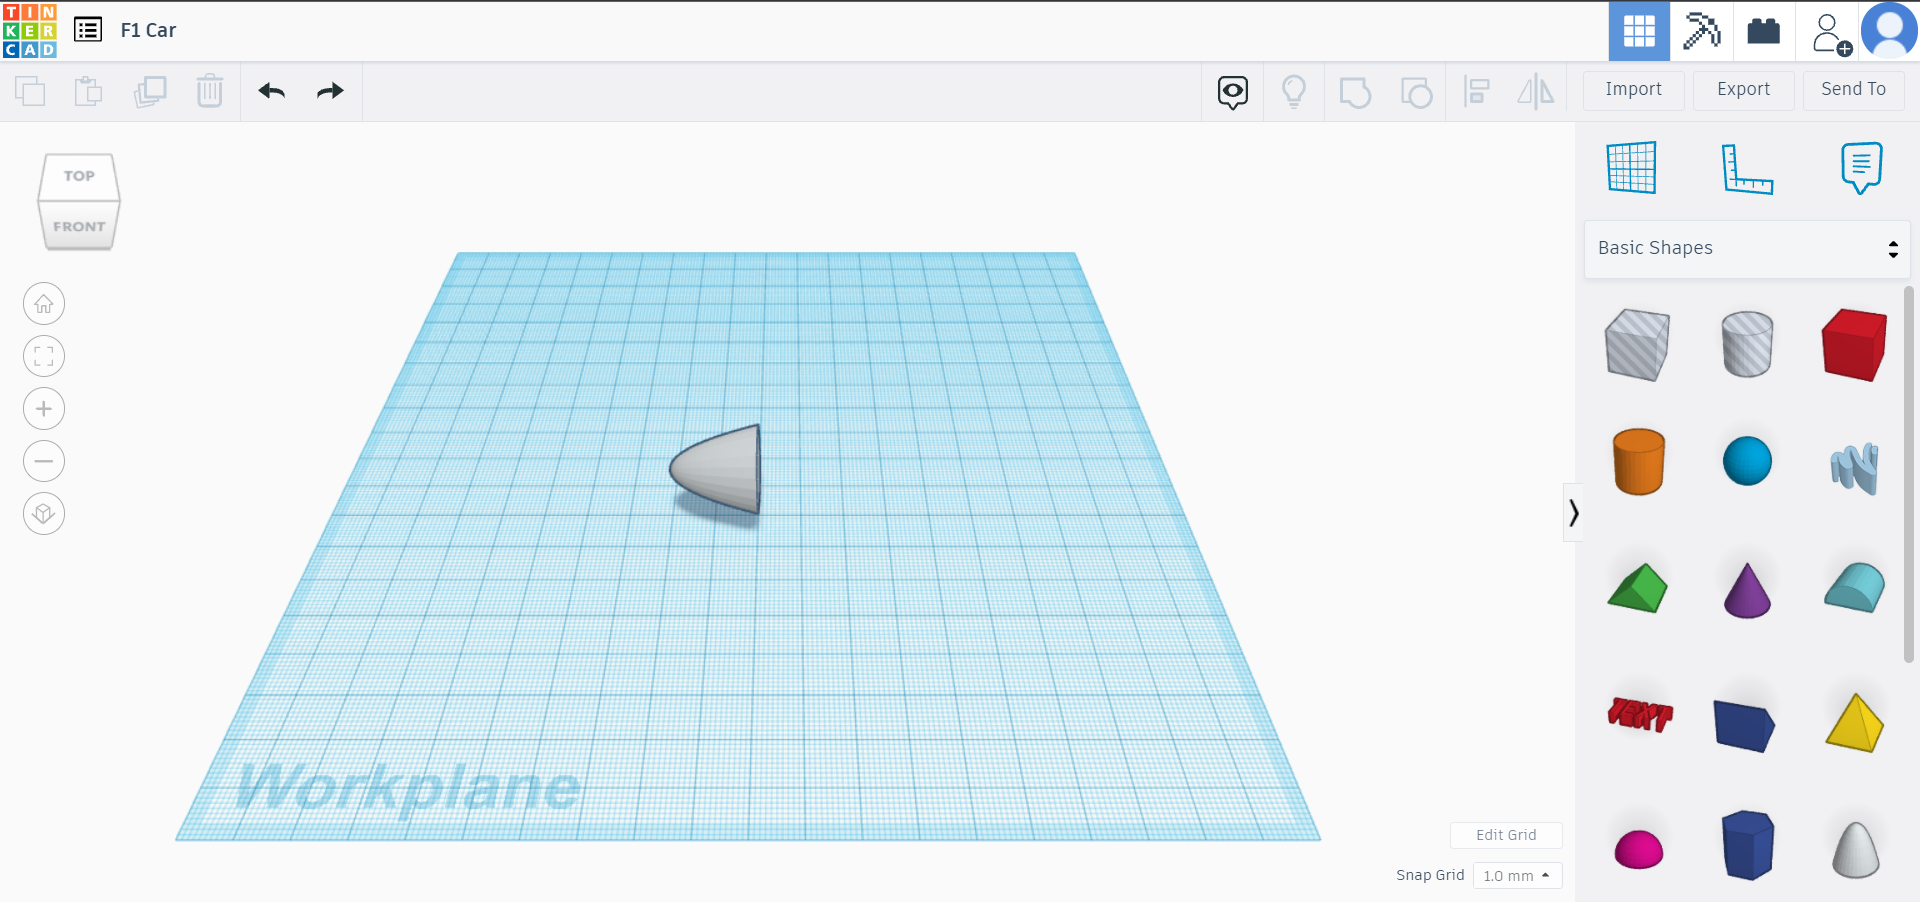Pick the gray Paraboloid shape
The height and width of the screenshot is (902, 1920).
coord(1856,850)
